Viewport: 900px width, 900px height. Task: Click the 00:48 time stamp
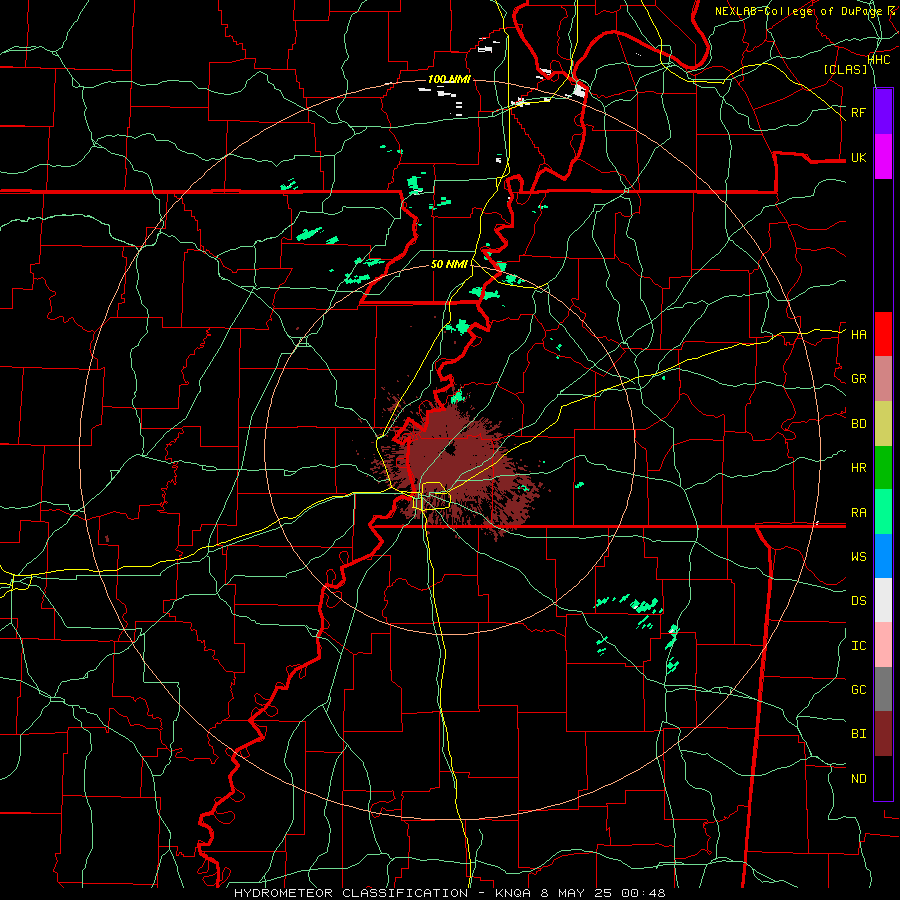point(643,893)
